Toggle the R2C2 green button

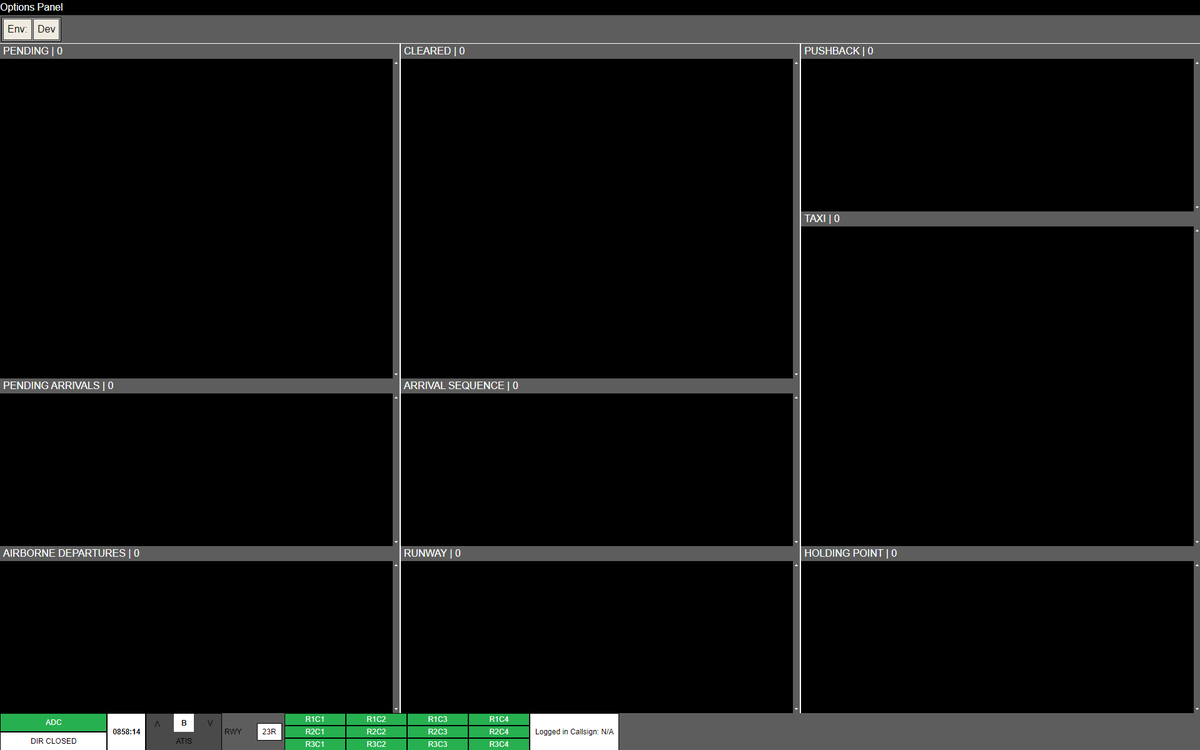point(376,732)
